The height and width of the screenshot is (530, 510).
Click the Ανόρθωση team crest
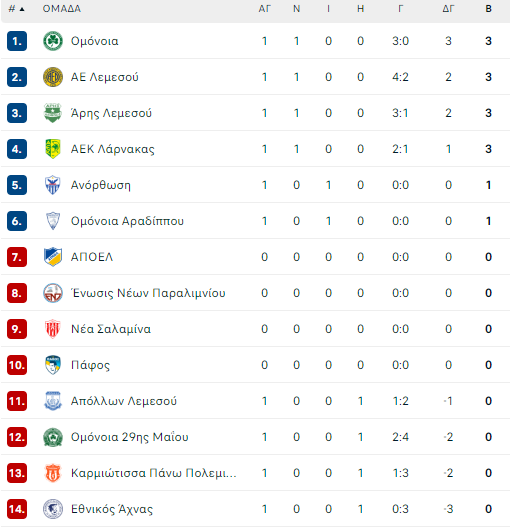coord(53,185)
